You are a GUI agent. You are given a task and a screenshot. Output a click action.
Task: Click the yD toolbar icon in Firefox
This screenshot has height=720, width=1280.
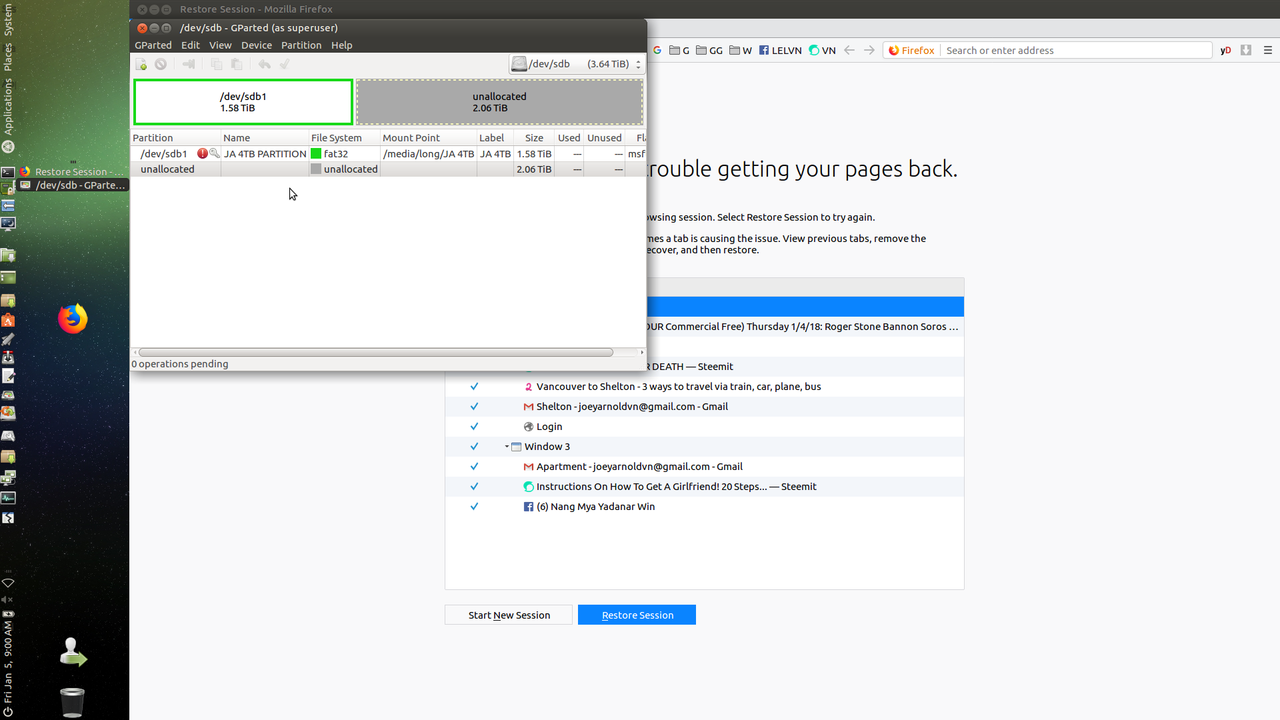(x=1225, y=50)
